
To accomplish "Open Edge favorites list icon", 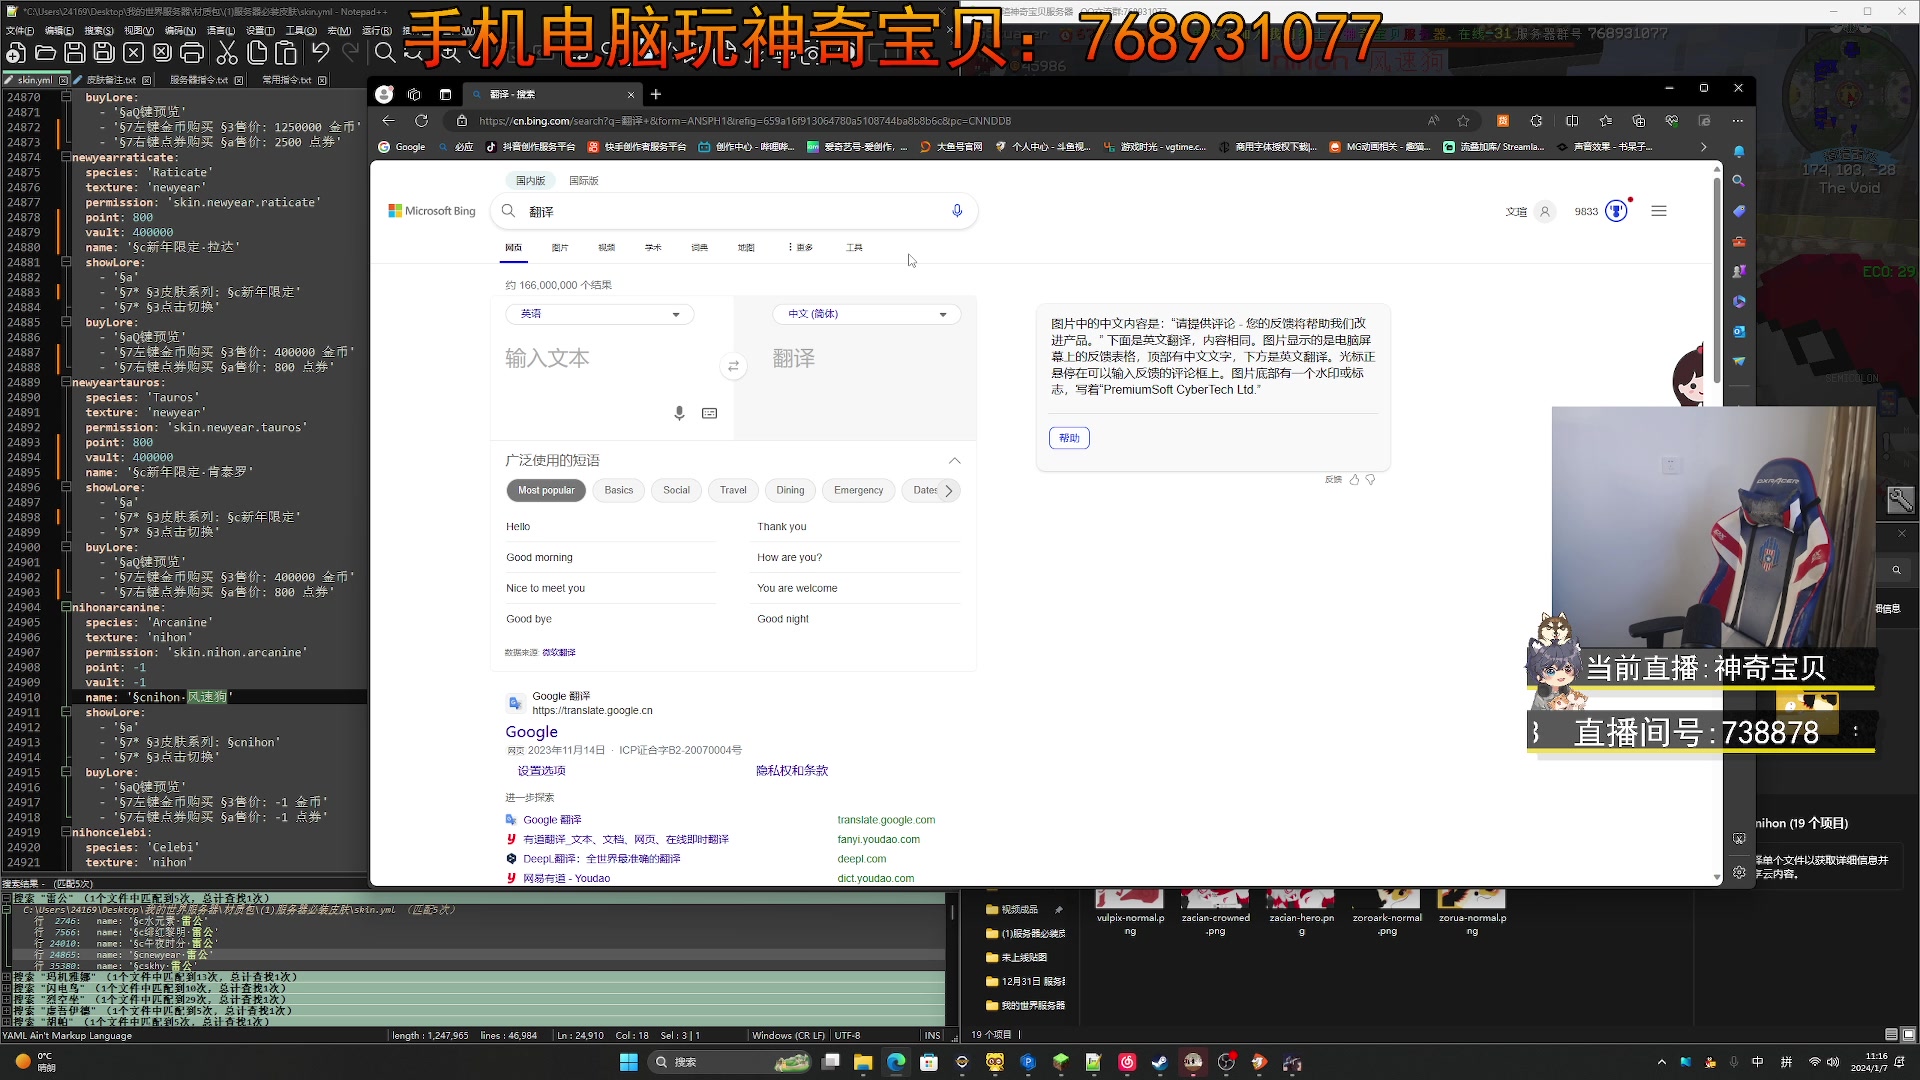I will [x=1605, y=121].
